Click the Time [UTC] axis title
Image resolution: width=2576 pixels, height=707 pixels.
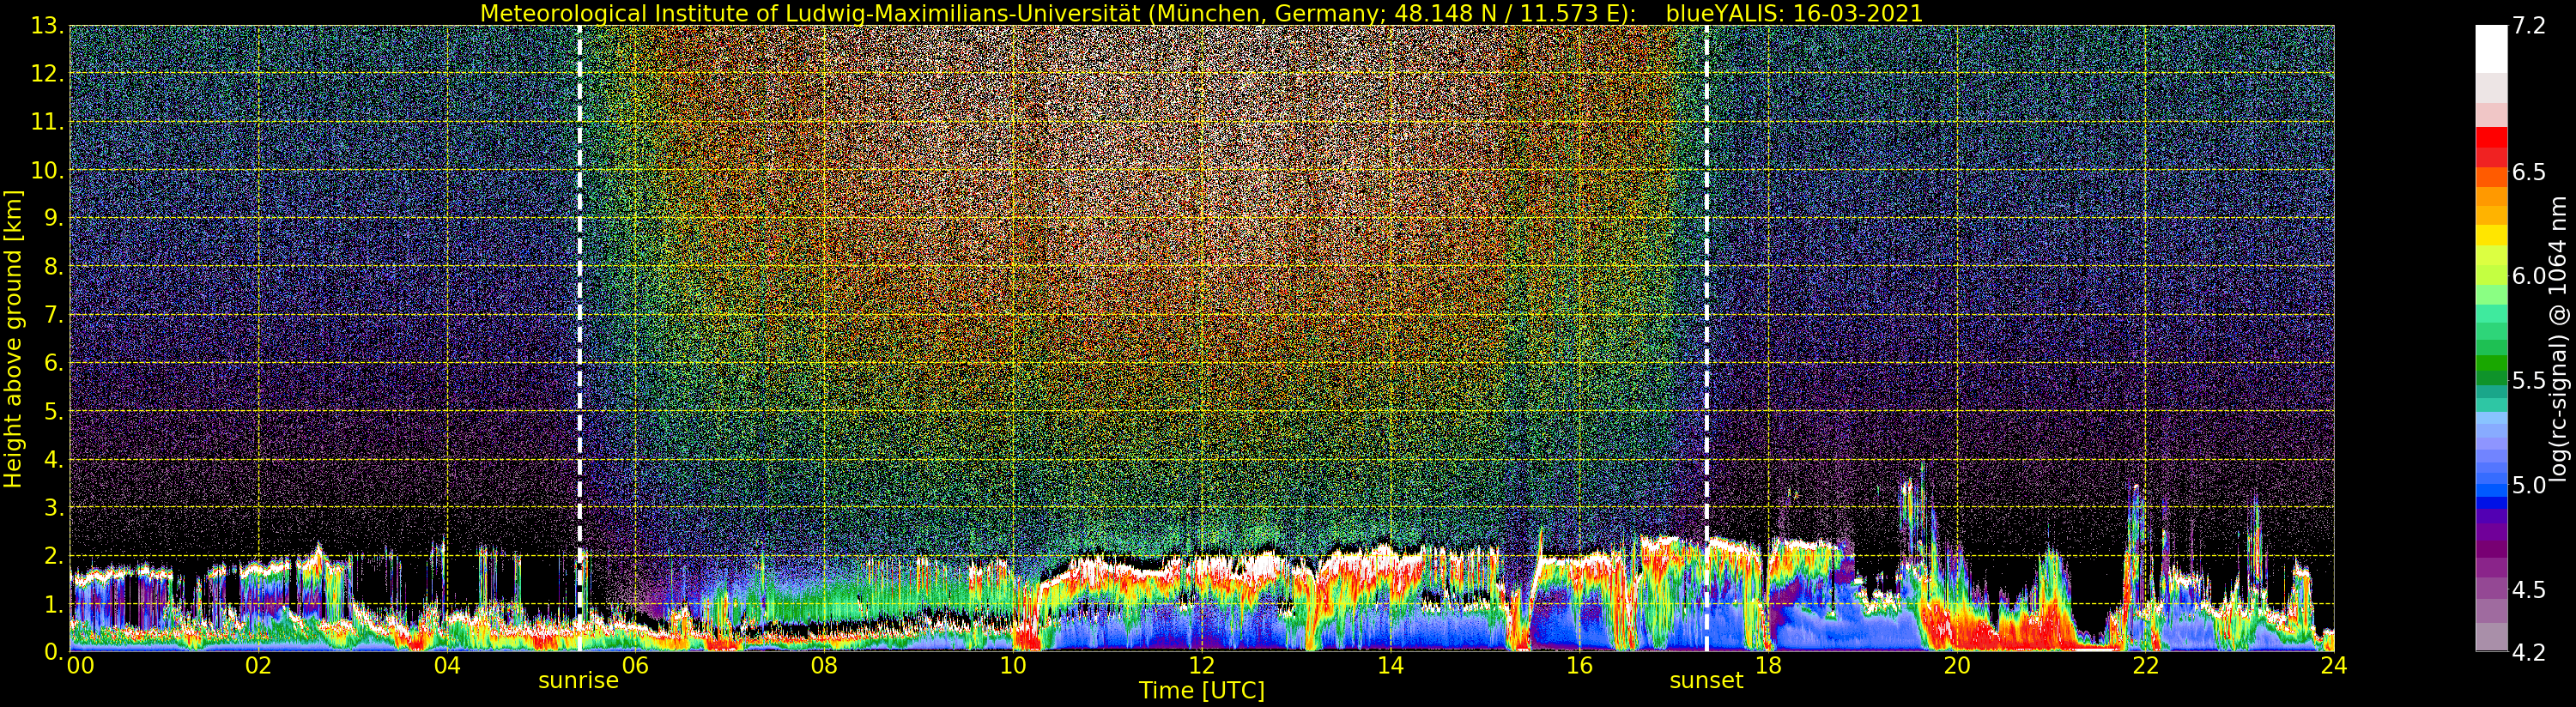[1201, 691]
